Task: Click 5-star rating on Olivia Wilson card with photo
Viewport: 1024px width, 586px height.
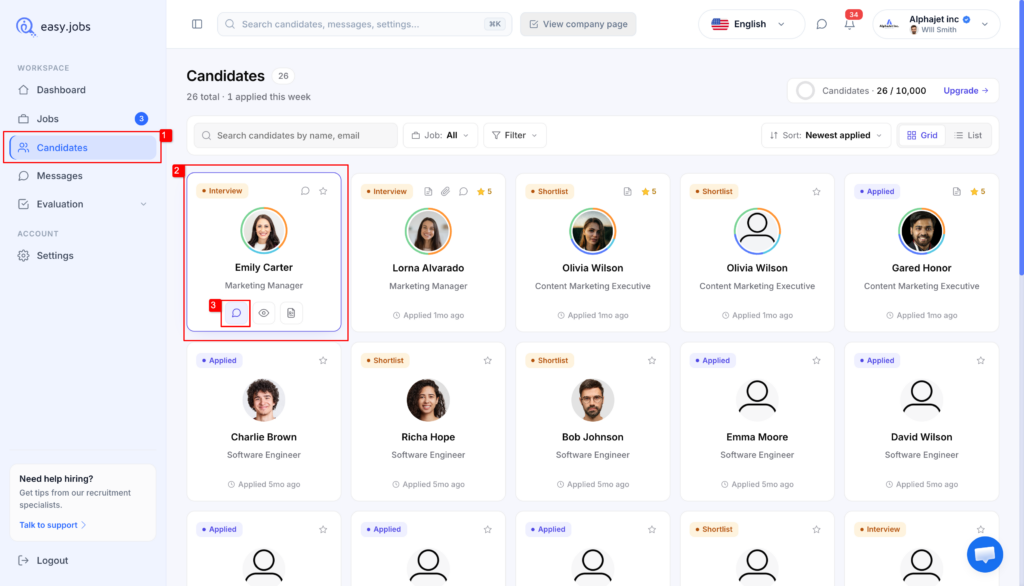Action: point(649,191)
